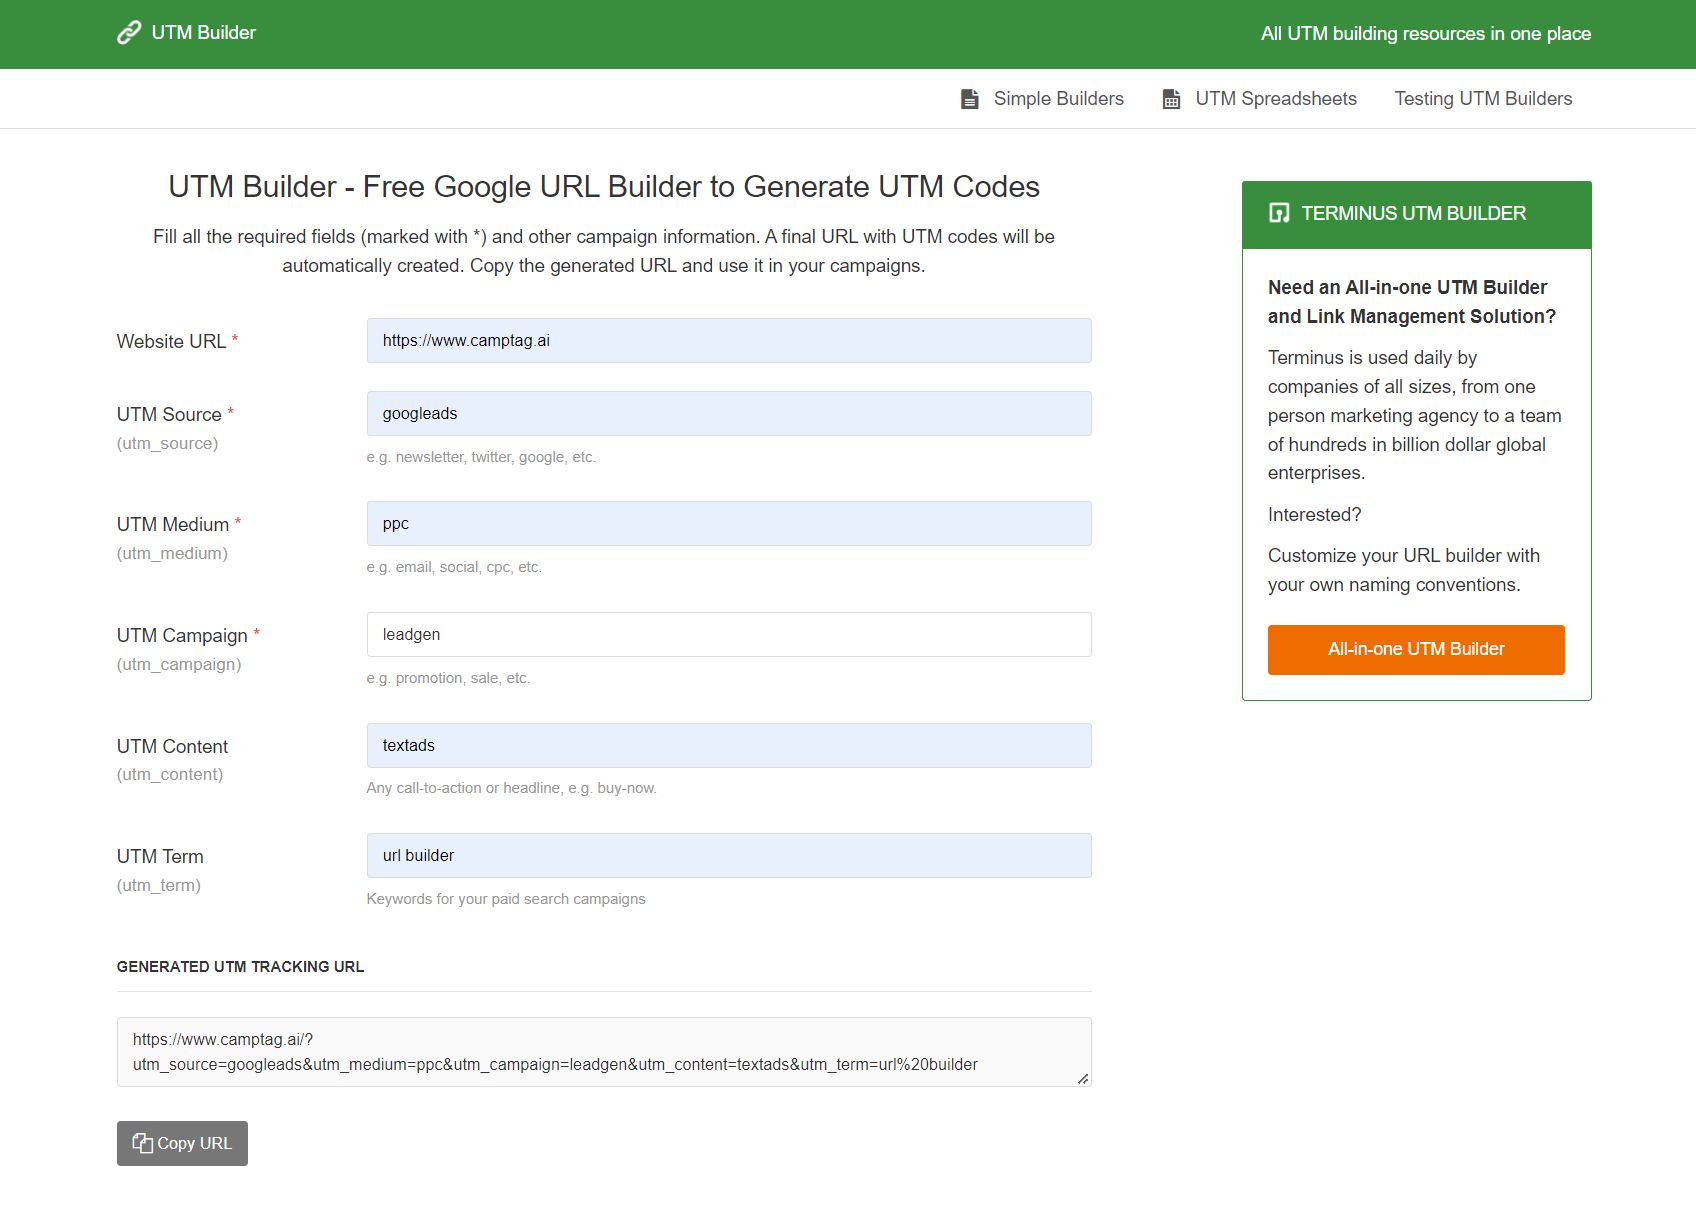Viewport: 1696px width, 1227px height.
Task: Click the document icon beside Simple Builders
Action: [x=968, y=98]
